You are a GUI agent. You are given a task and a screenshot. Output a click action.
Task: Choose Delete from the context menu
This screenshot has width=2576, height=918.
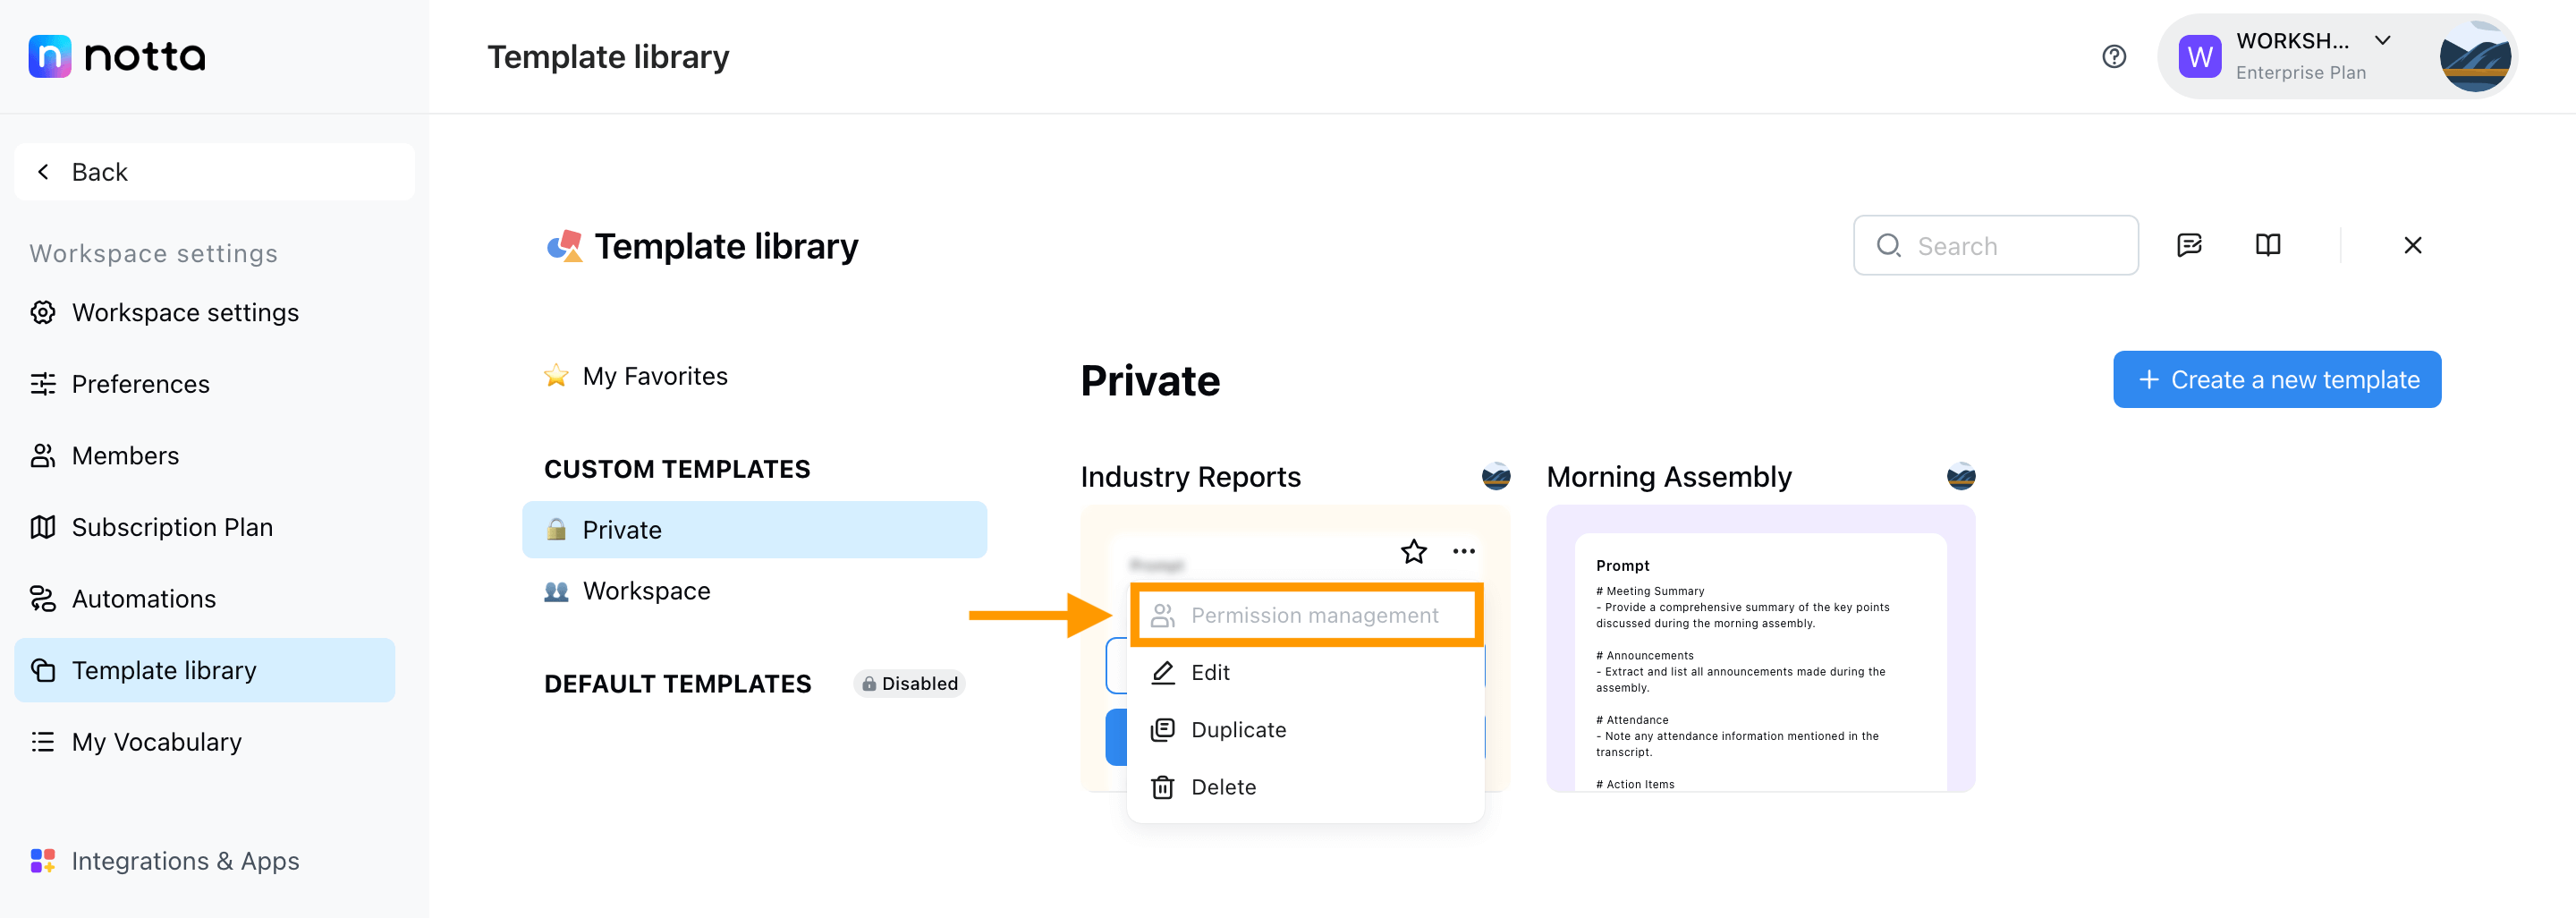click(1305, 787)
